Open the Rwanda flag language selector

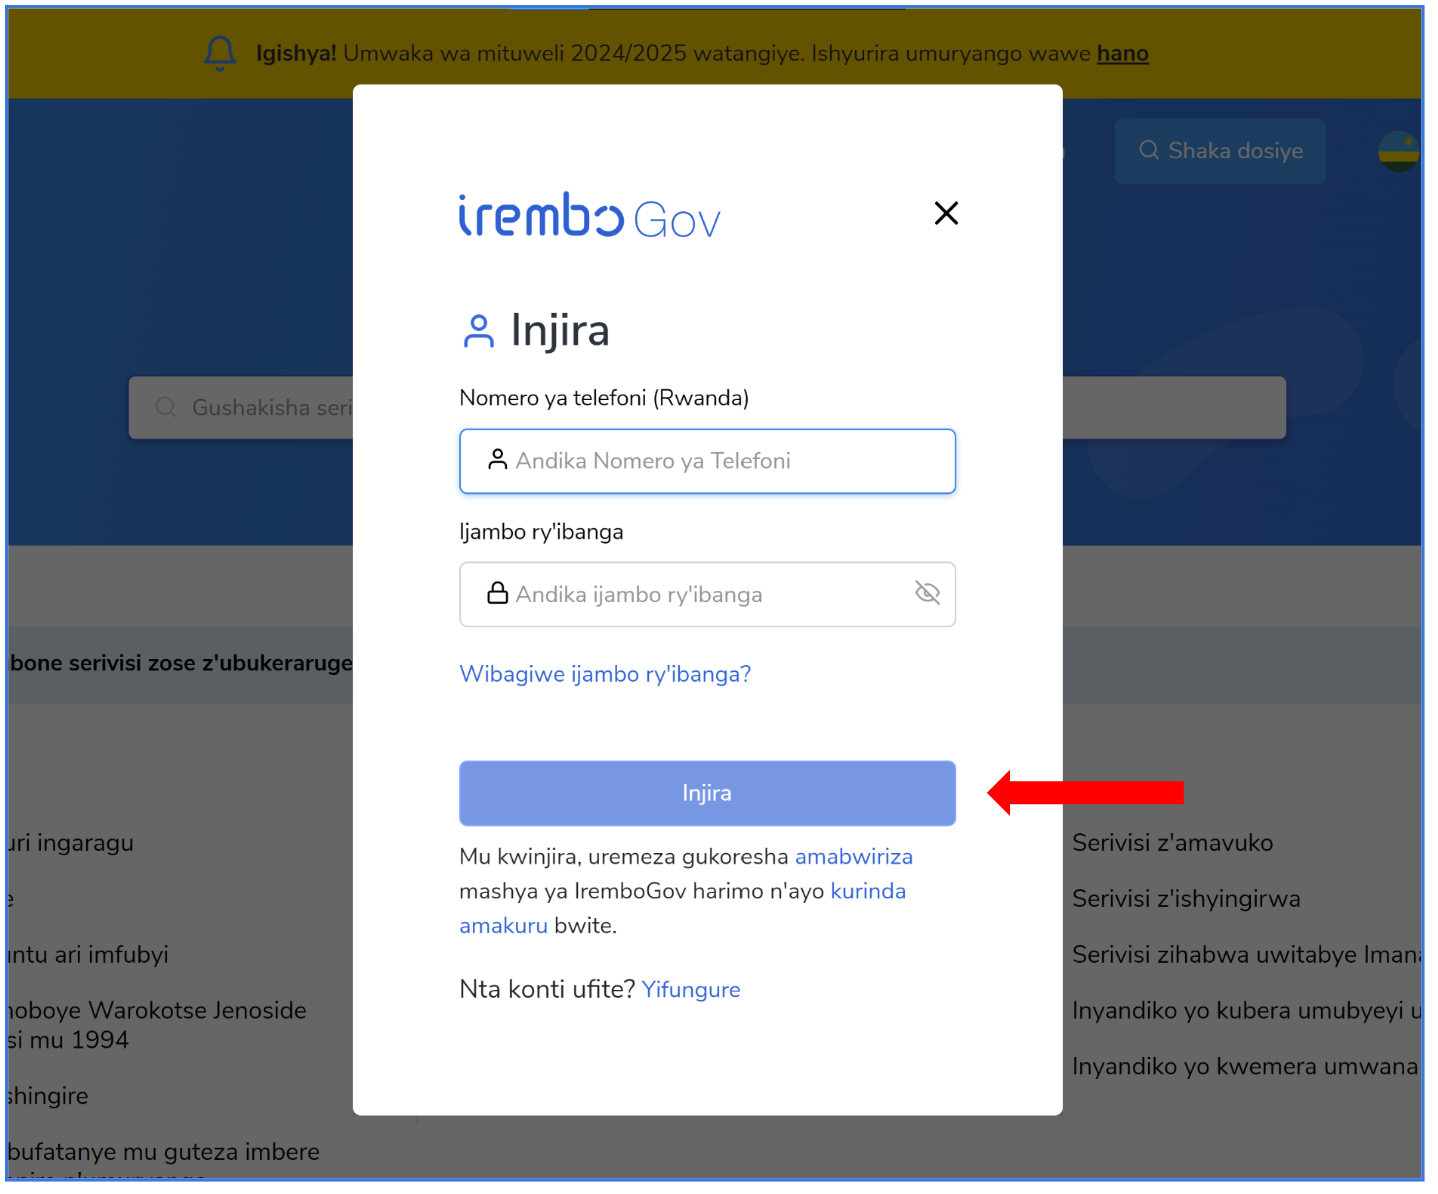click(x=1398, y=151)
